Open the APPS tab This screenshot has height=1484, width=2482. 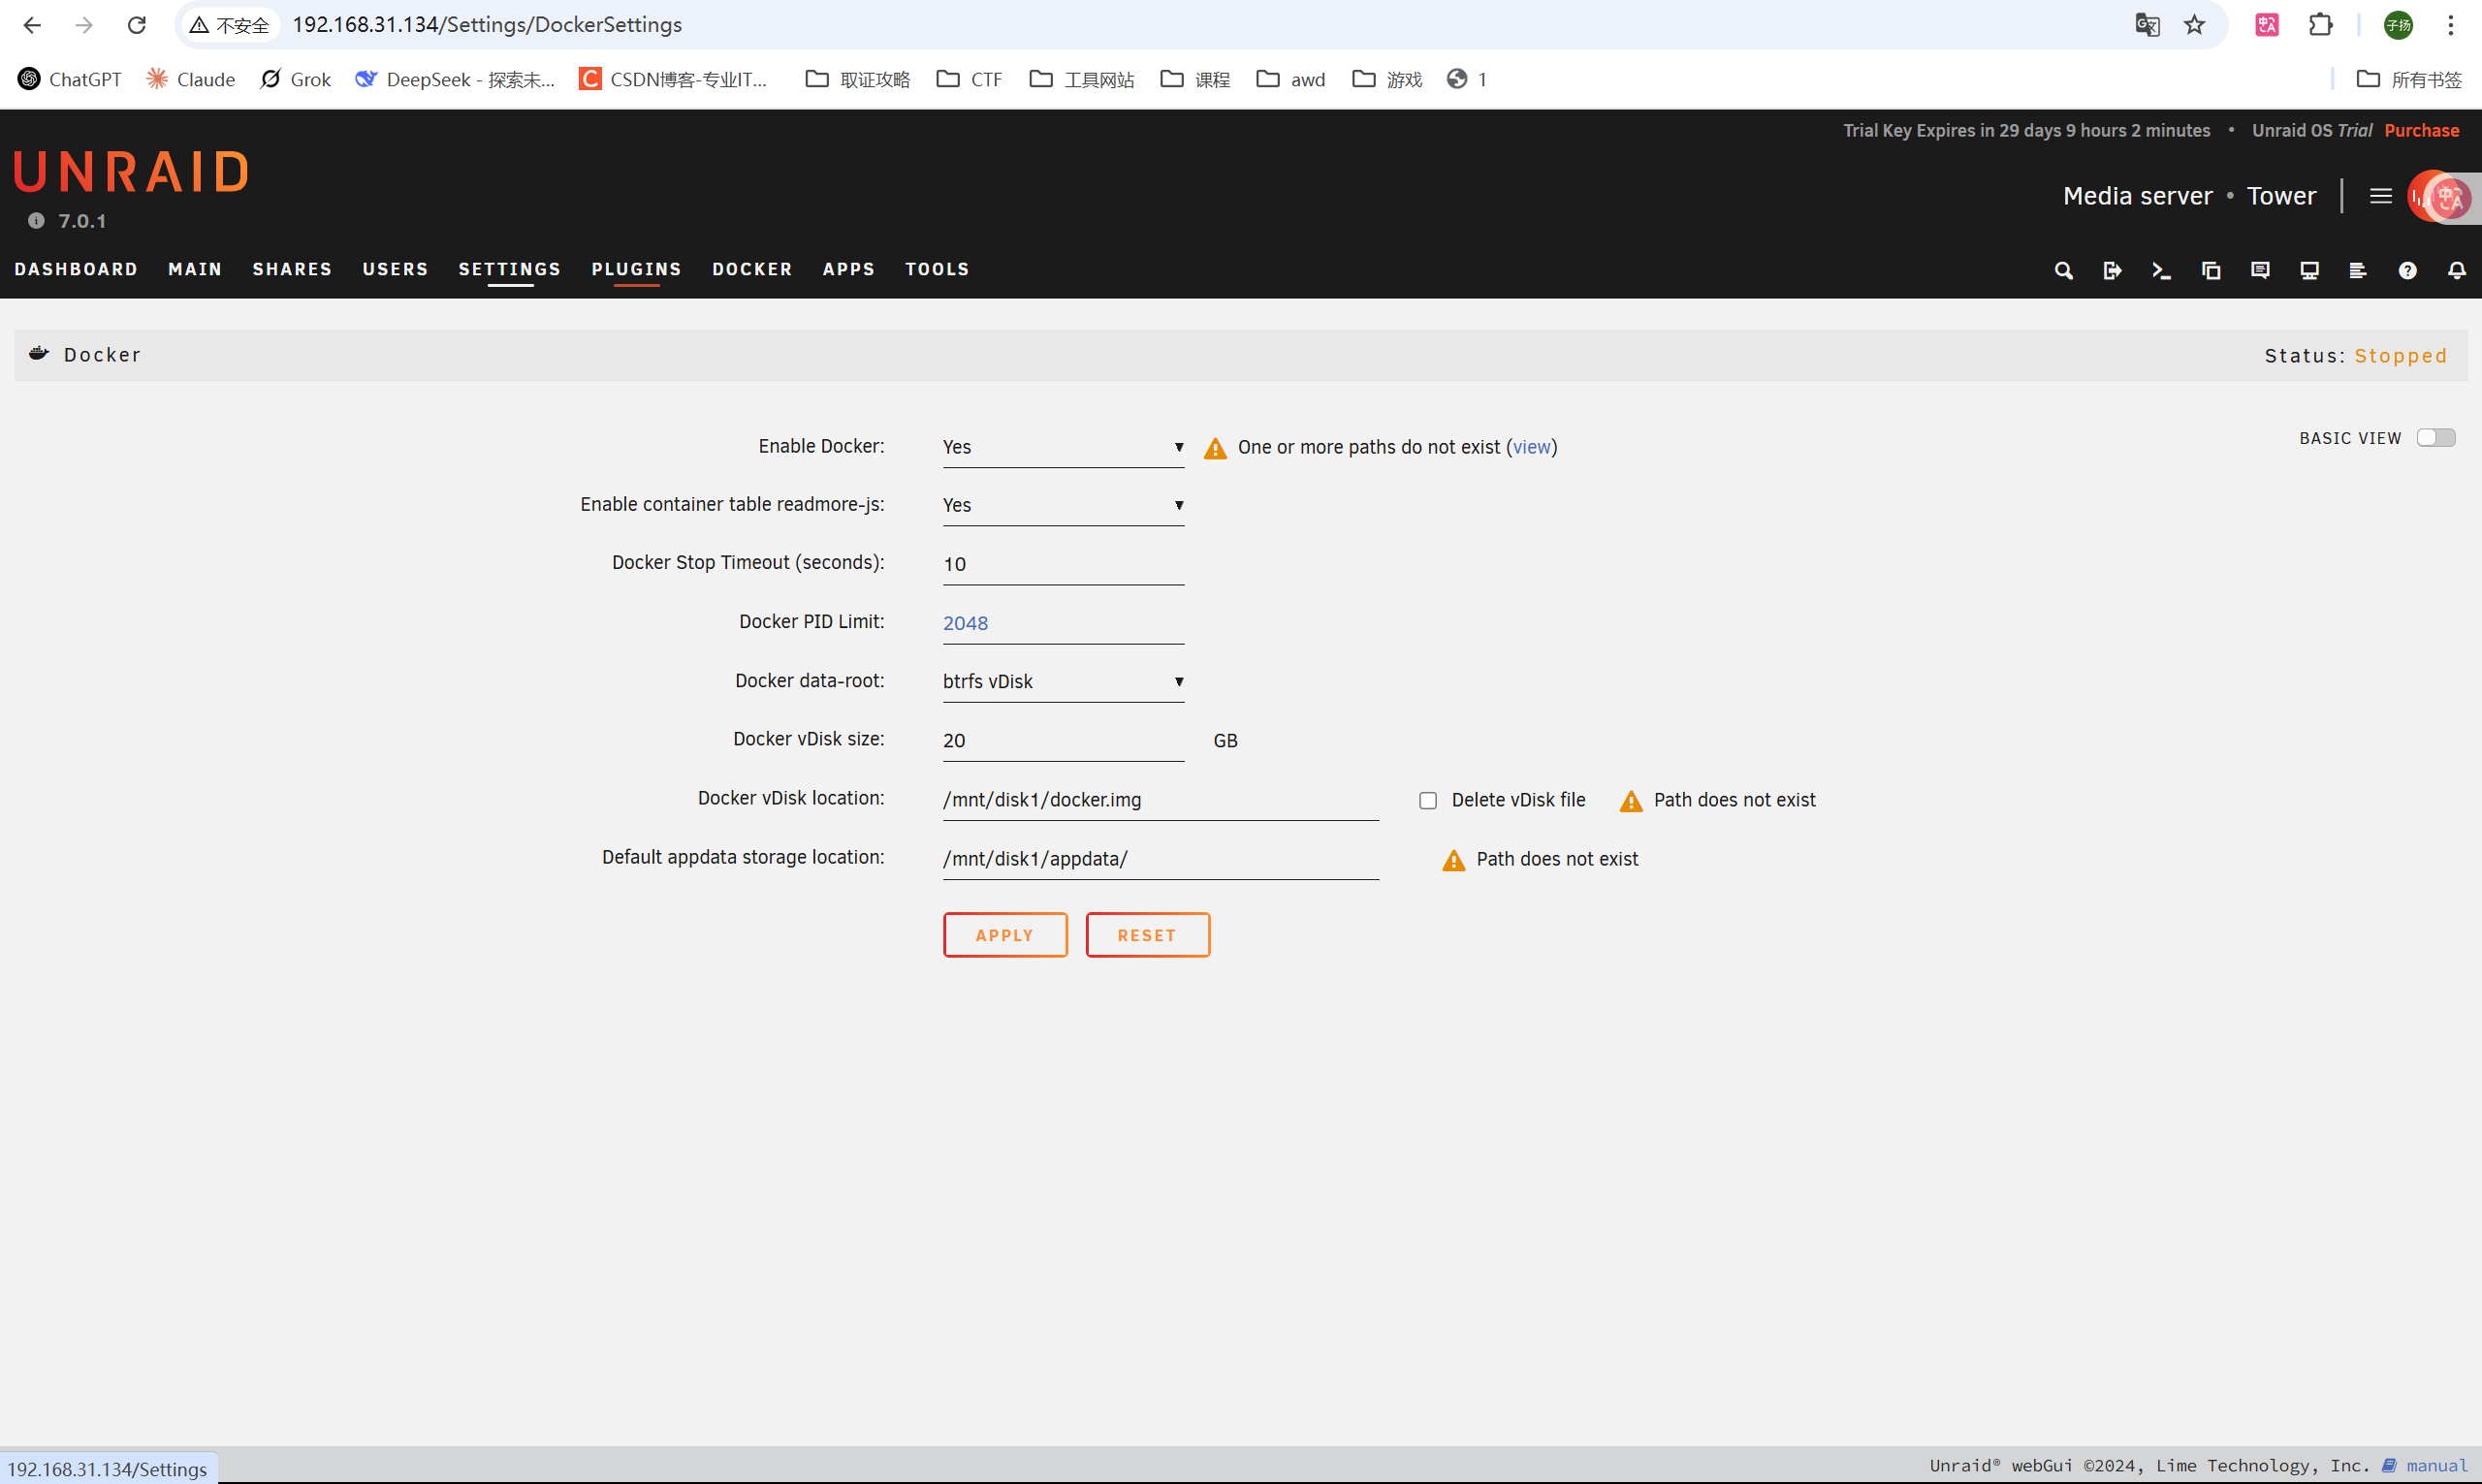(849, 269)
